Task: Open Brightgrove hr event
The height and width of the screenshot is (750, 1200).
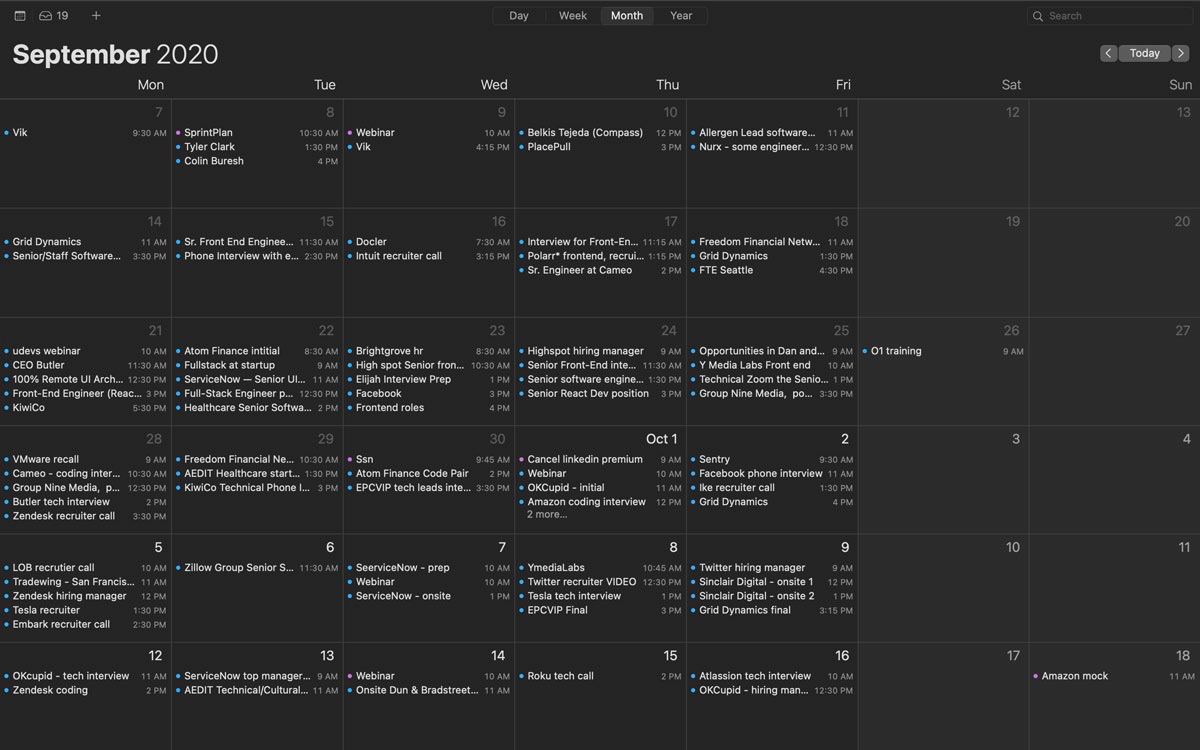Action: [428, 351]
